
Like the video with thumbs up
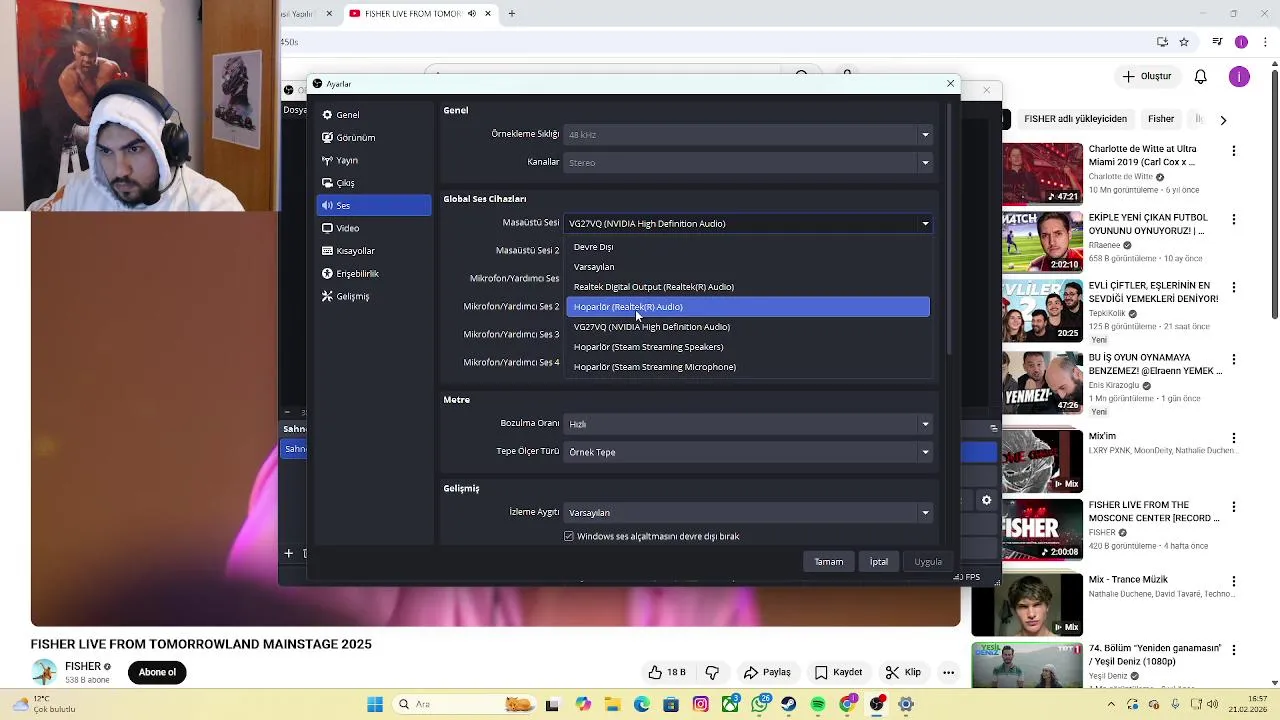pos(665,673)
